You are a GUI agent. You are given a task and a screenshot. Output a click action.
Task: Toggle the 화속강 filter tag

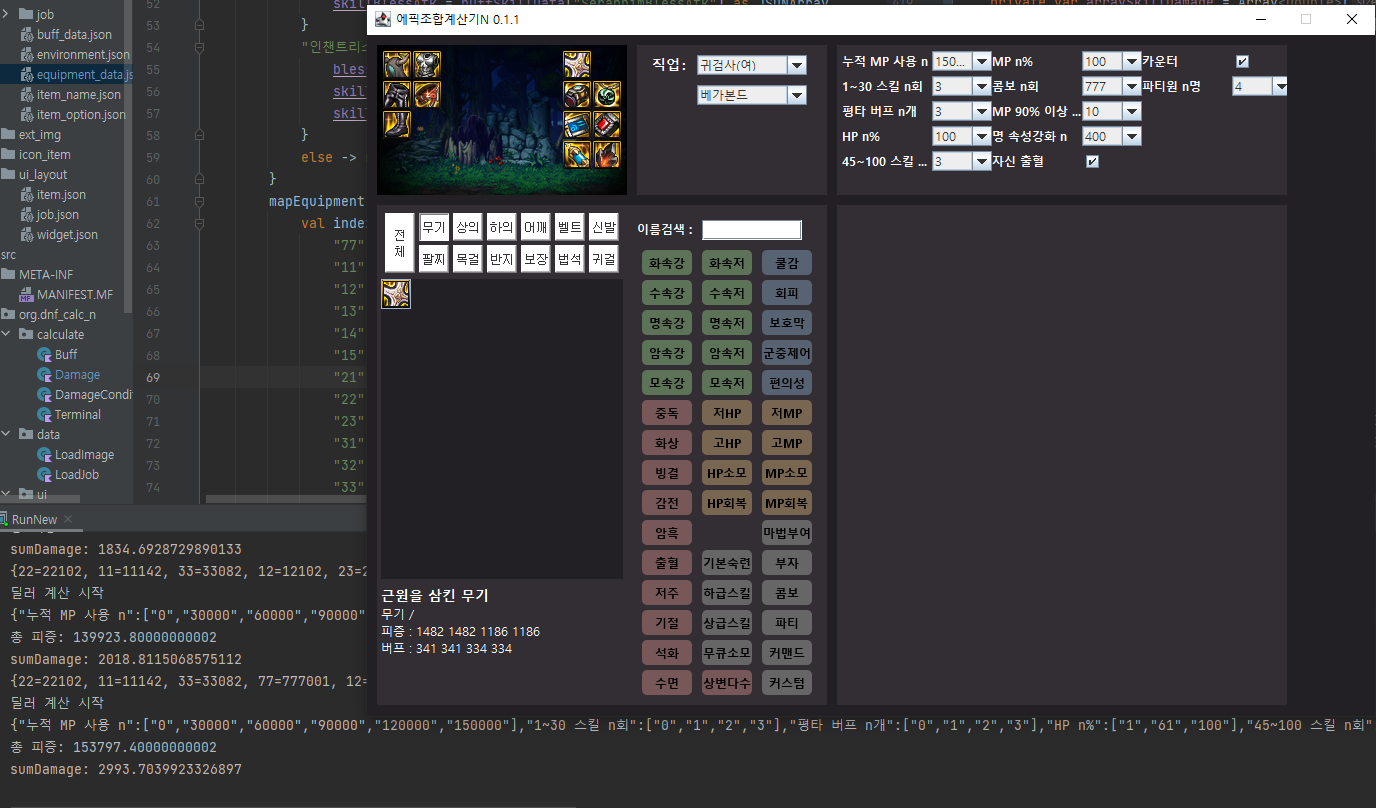pos(667,263)
